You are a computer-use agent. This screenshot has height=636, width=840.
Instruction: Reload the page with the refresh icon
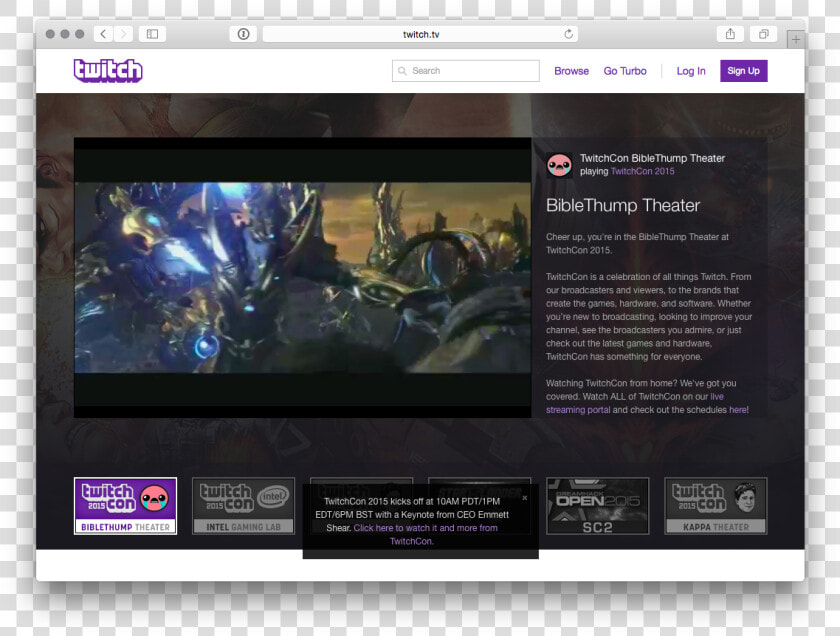tap(568, 34)
